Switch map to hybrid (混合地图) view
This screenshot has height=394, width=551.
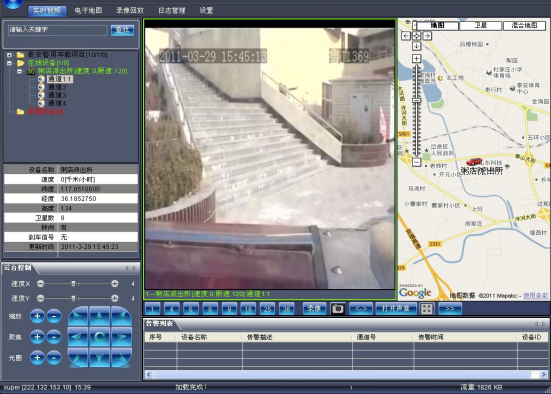point(524,25)
